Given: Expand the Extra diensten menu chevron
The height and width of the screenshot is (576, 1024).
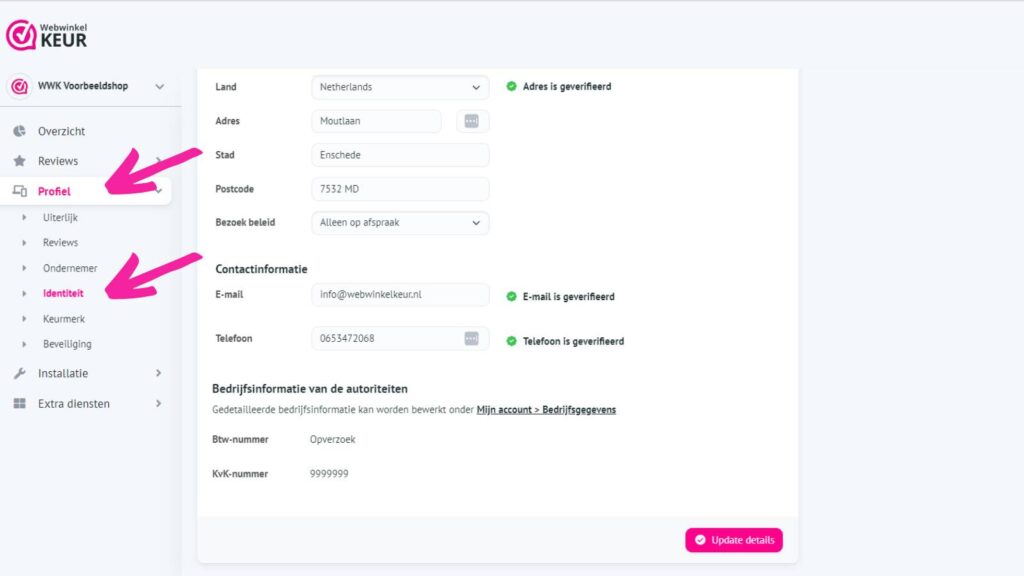Looking at the screenshot, I should click(x=158, y=404).
